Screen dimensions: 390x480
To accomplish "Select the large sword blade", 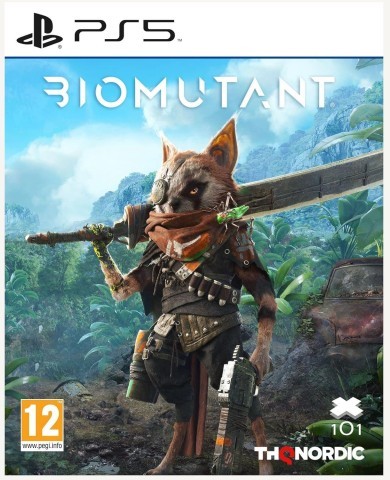I will point(310,186).
